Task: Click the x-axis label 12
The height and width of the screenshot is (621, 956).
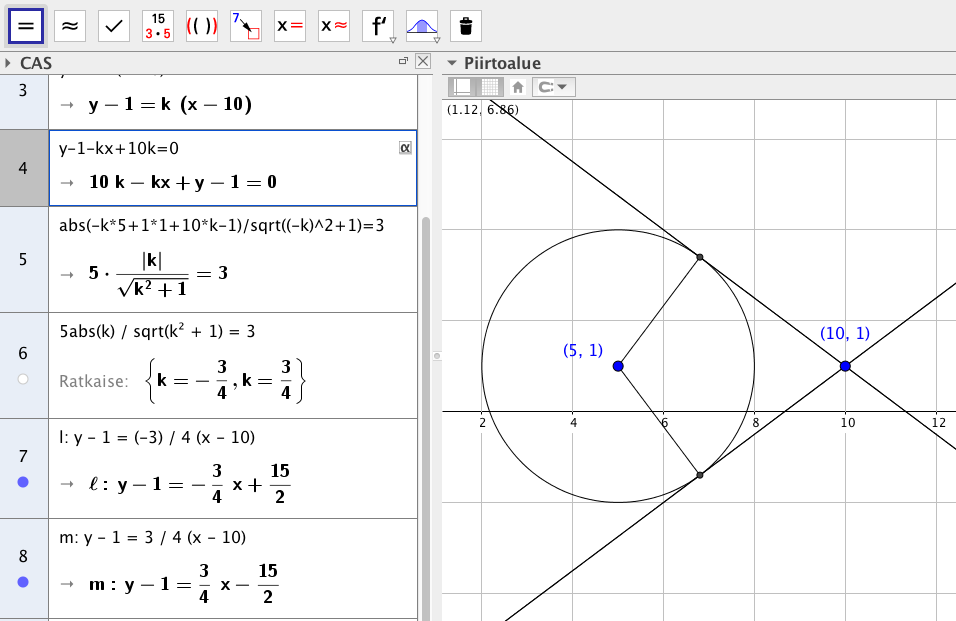Action: pos(940,422)
